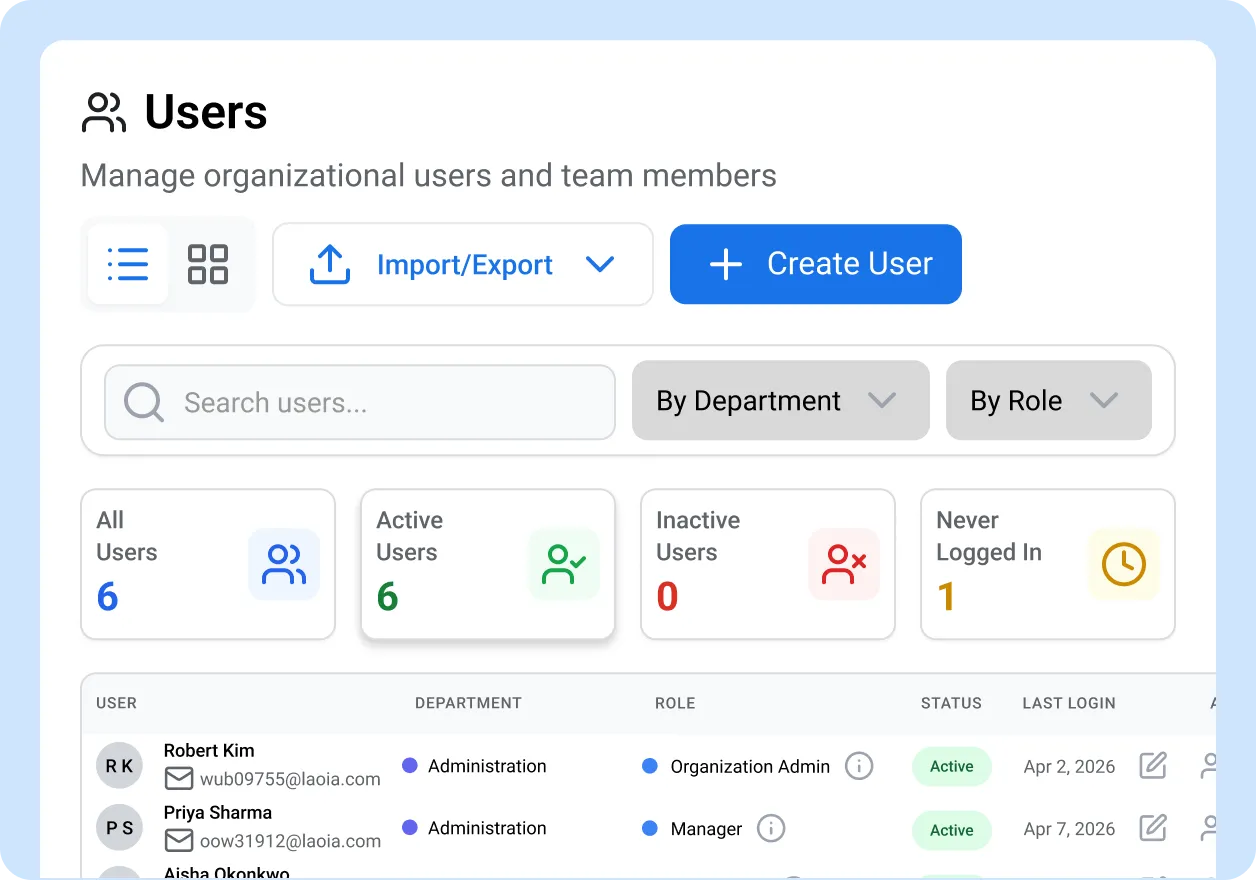This screenshot has height=880, width=1256.
Task: Click the upload icon inside Import/Export button
Action: tap(330, 264)
